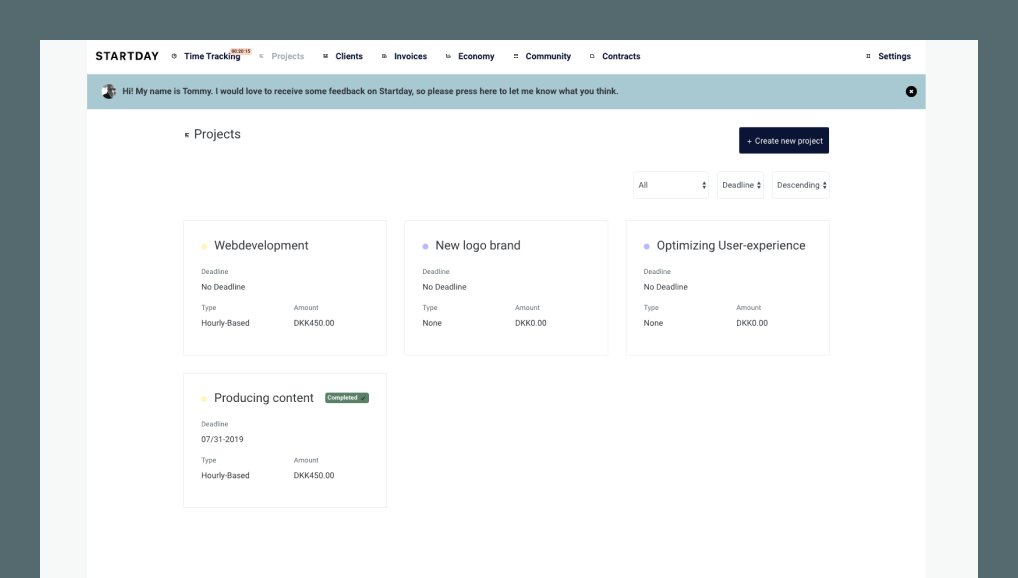Click Tommy's avatar in feedback banner
This screenshot has height=578, width=1018.
coord(109,92)
